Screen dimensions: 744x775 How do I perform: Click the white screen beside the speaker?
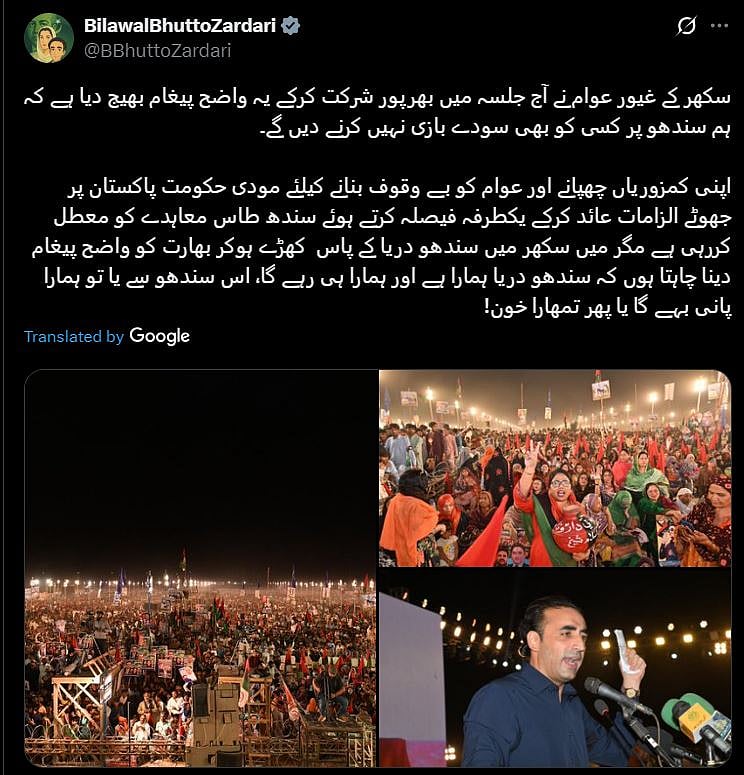[410, 678]
